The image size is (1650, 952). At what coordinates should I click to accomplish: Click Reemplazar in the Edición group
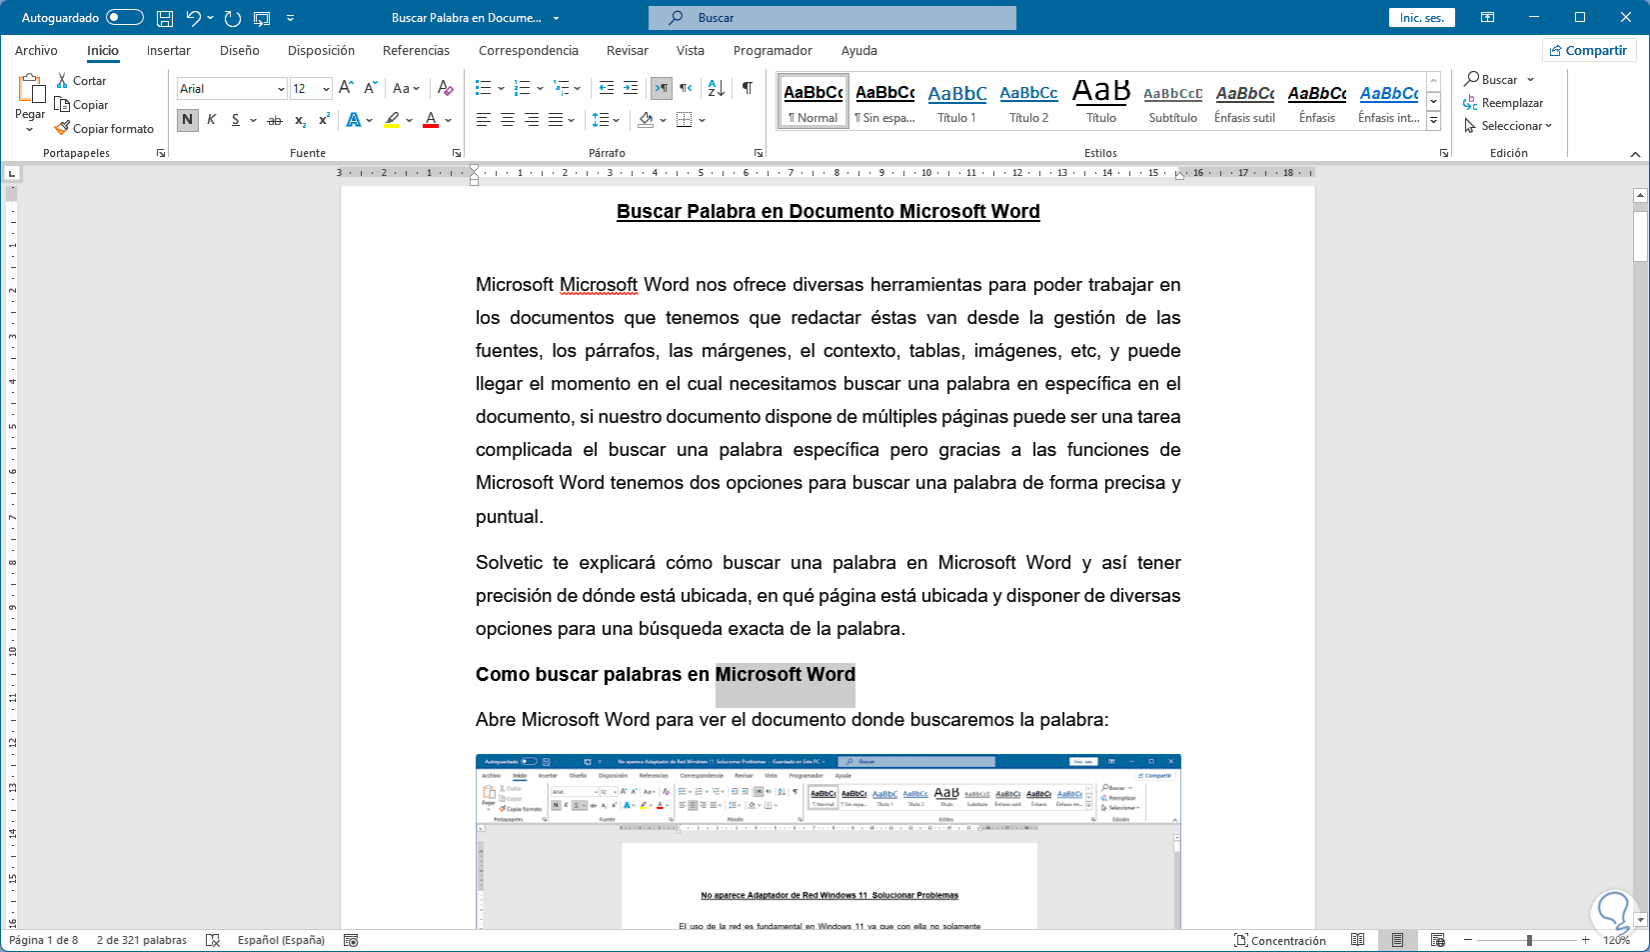tap(1503, 103)
